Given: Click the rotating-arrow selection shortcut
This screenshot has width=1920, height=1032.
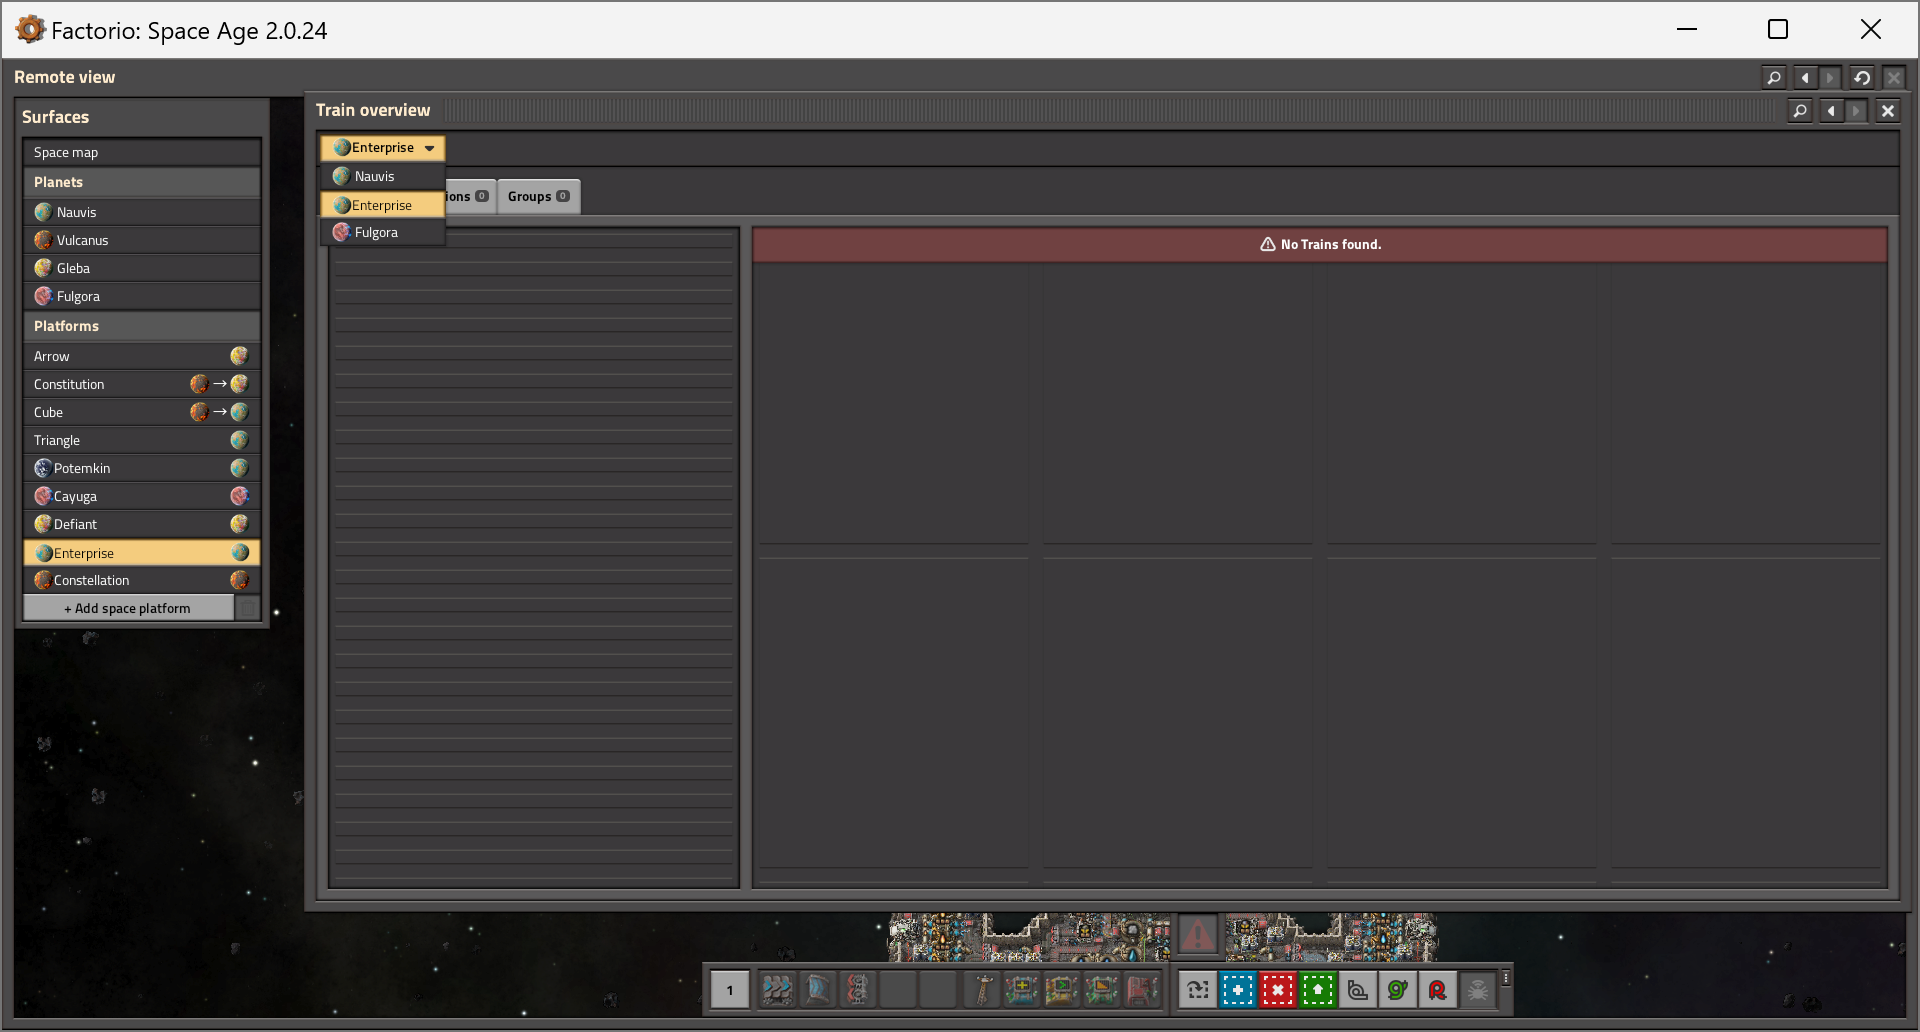Looking at the screenshot, I should click(1198, 990).
